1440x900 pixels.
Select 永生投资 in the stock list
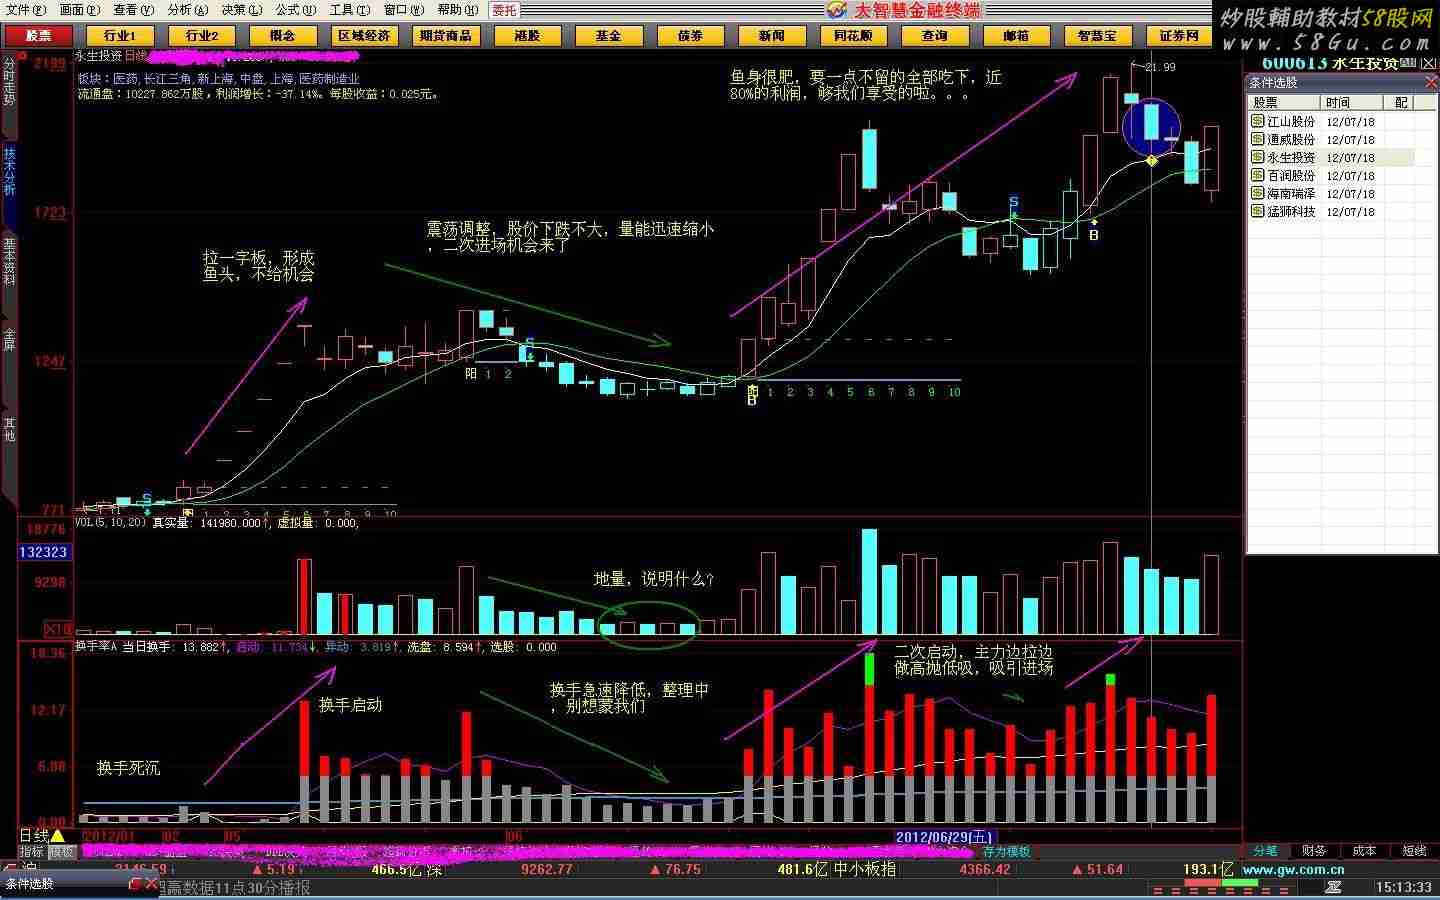[1291, 158]
